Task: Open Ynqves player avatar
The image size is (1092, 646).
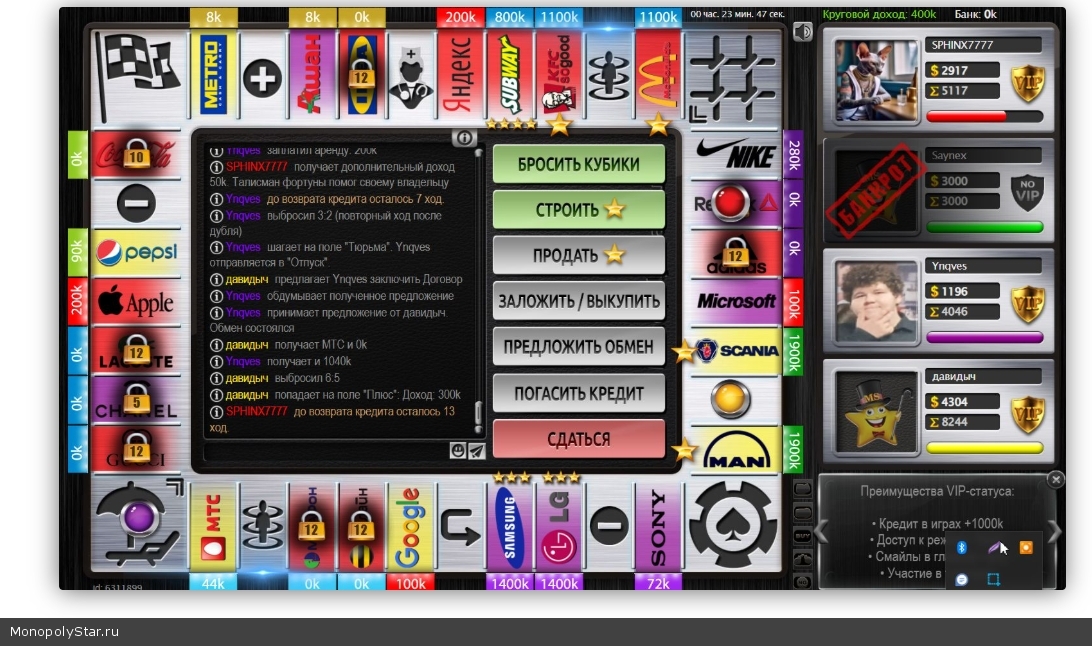Action: pyautogui.click(x=876, y=301)
